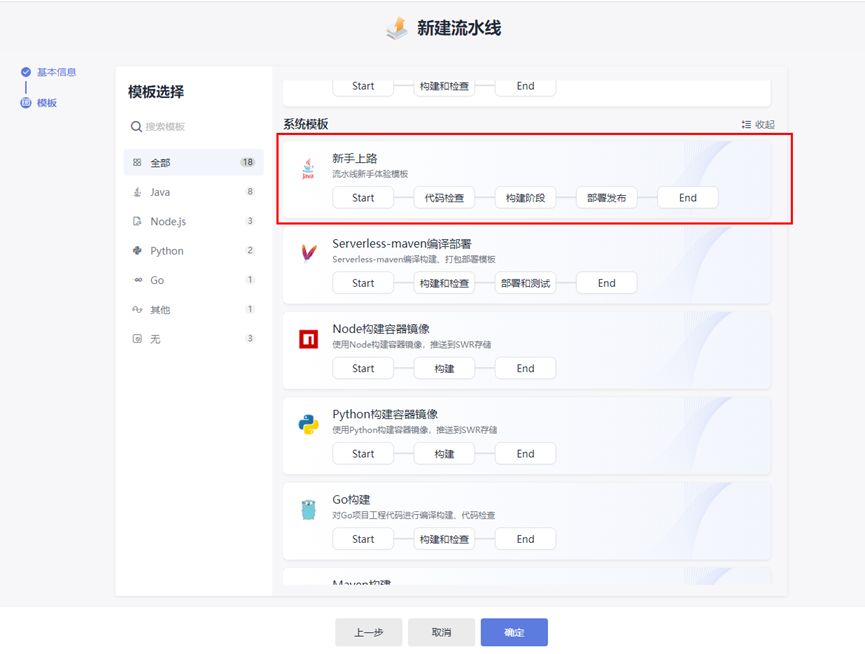This screenshot has width=865, height=654.
Task: Filter templates by 无 category
Action: 194,339
